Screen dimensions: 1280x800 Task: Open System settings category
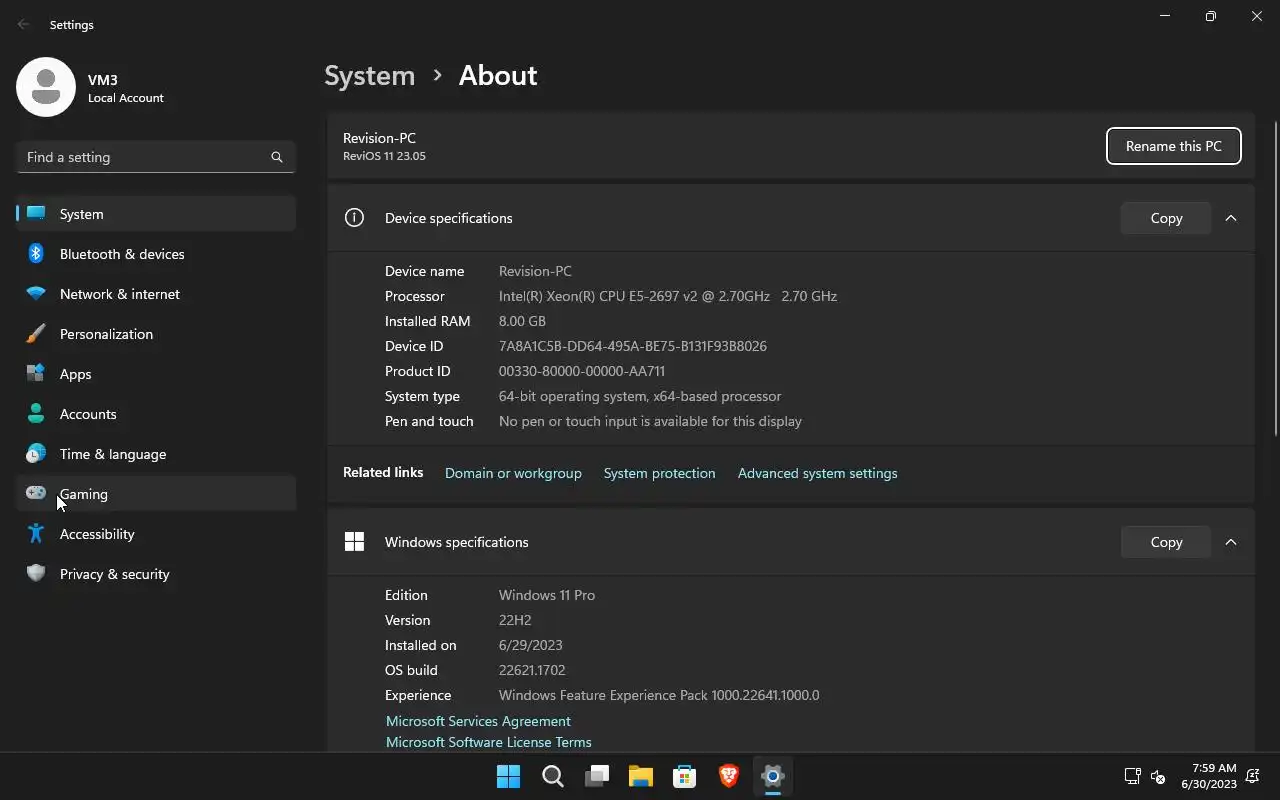(x=156, y=214)
